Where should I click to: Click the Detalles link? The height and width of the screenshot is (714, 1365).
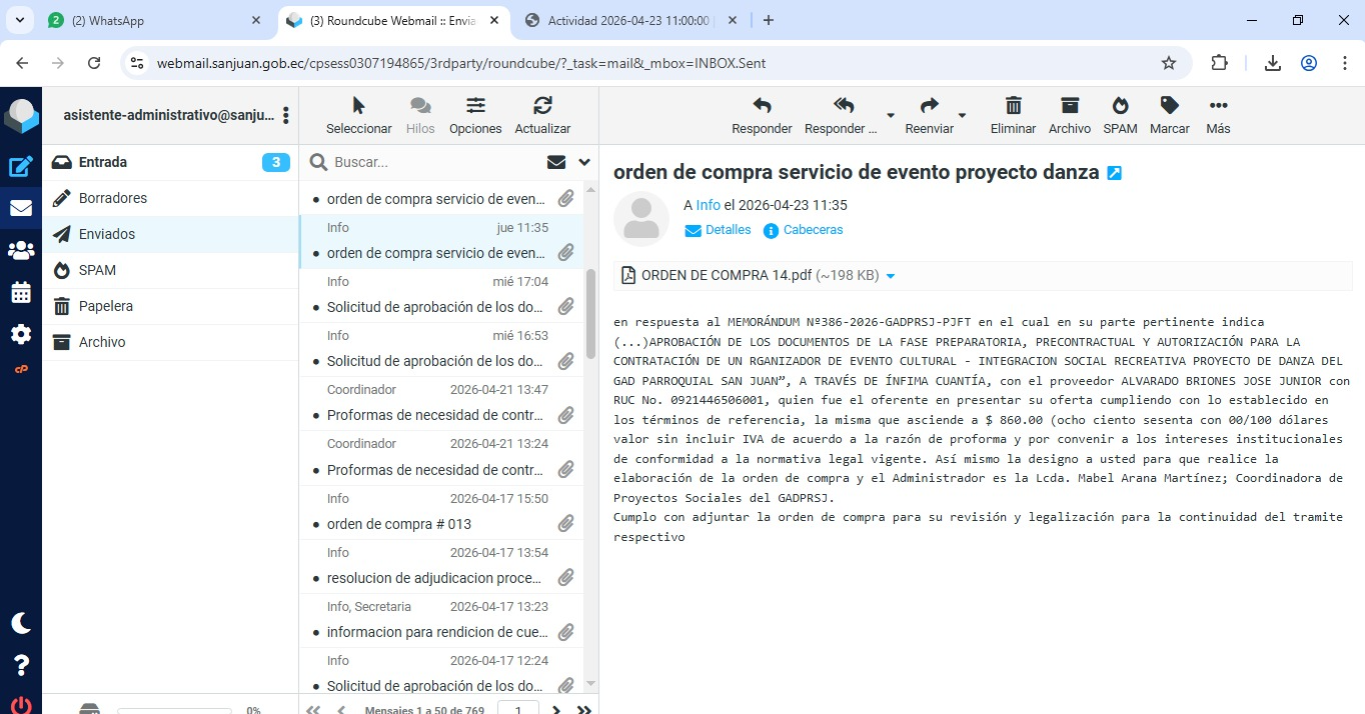click(727, 230)
